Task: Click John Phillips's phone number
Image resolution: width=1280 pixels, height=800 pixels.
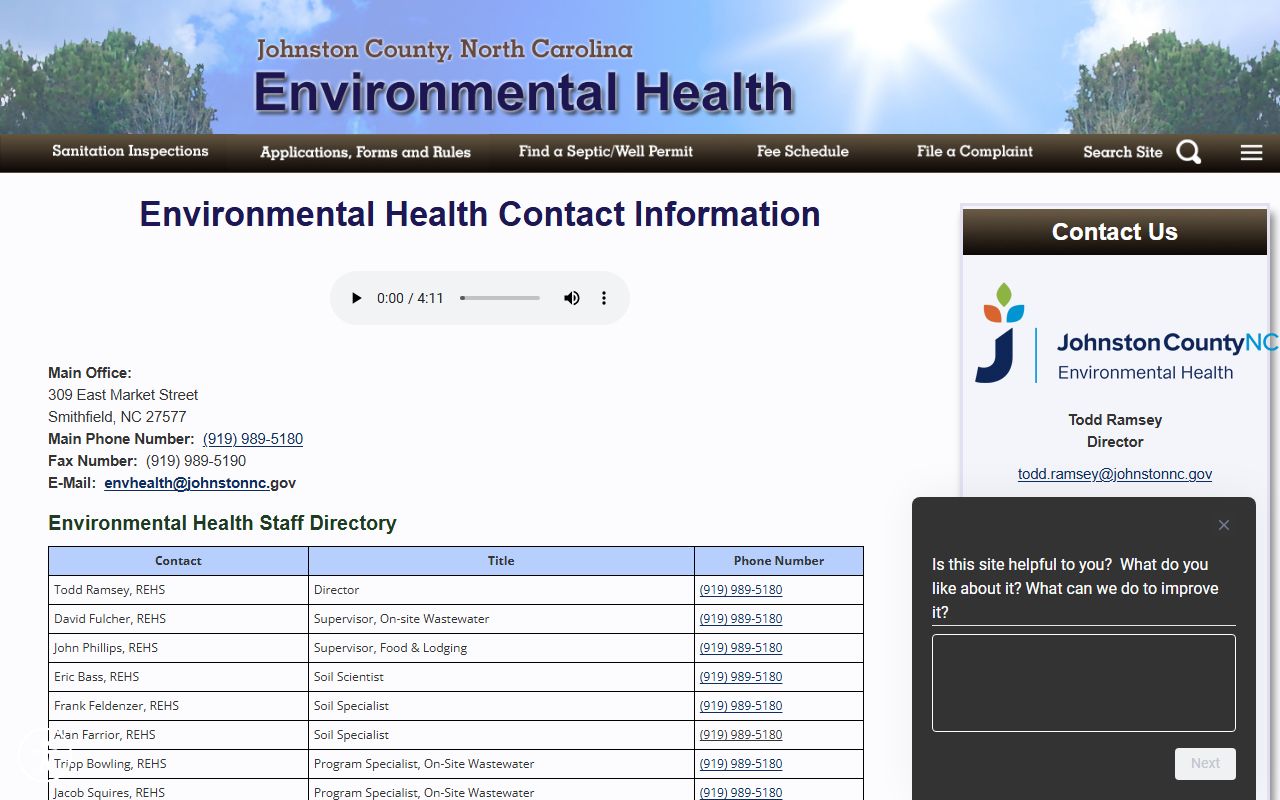Action: pyautogui.click(x=741, y=648)
